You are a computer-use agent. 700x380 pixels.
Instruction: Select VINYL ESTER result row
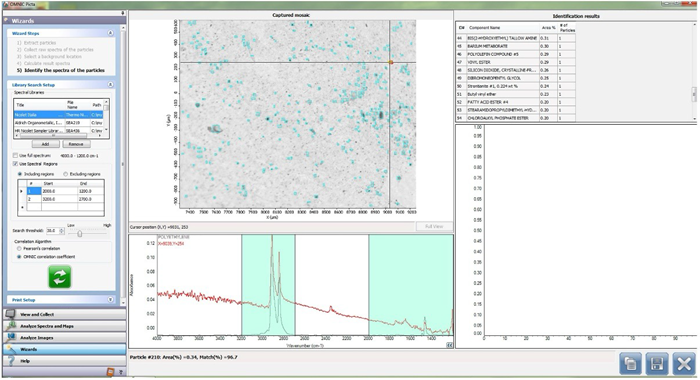coord(516,62)
